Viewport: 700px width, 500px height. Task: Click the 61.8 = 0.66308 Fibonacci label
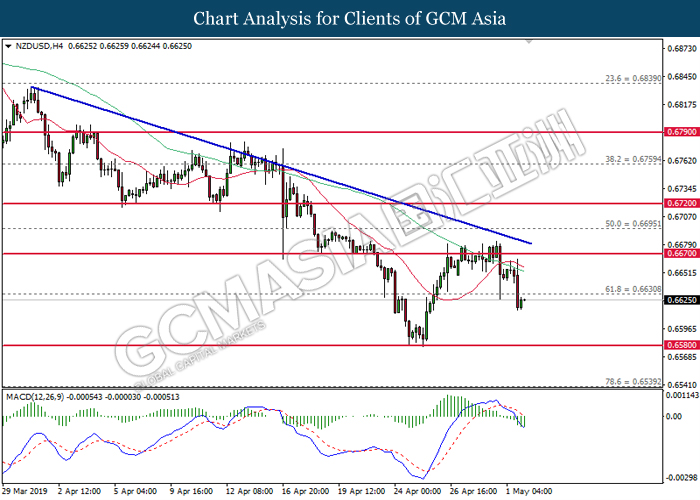(x=633, y=289)
